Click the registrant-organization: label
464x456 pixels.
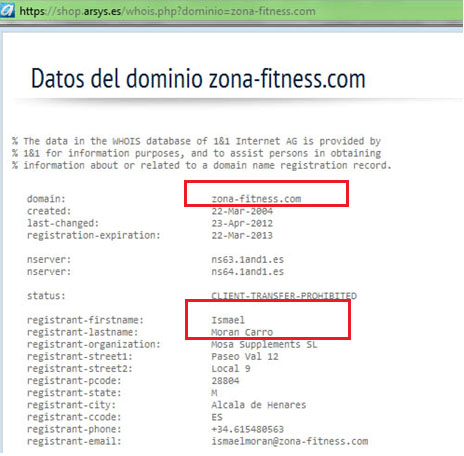coord(94,344)
